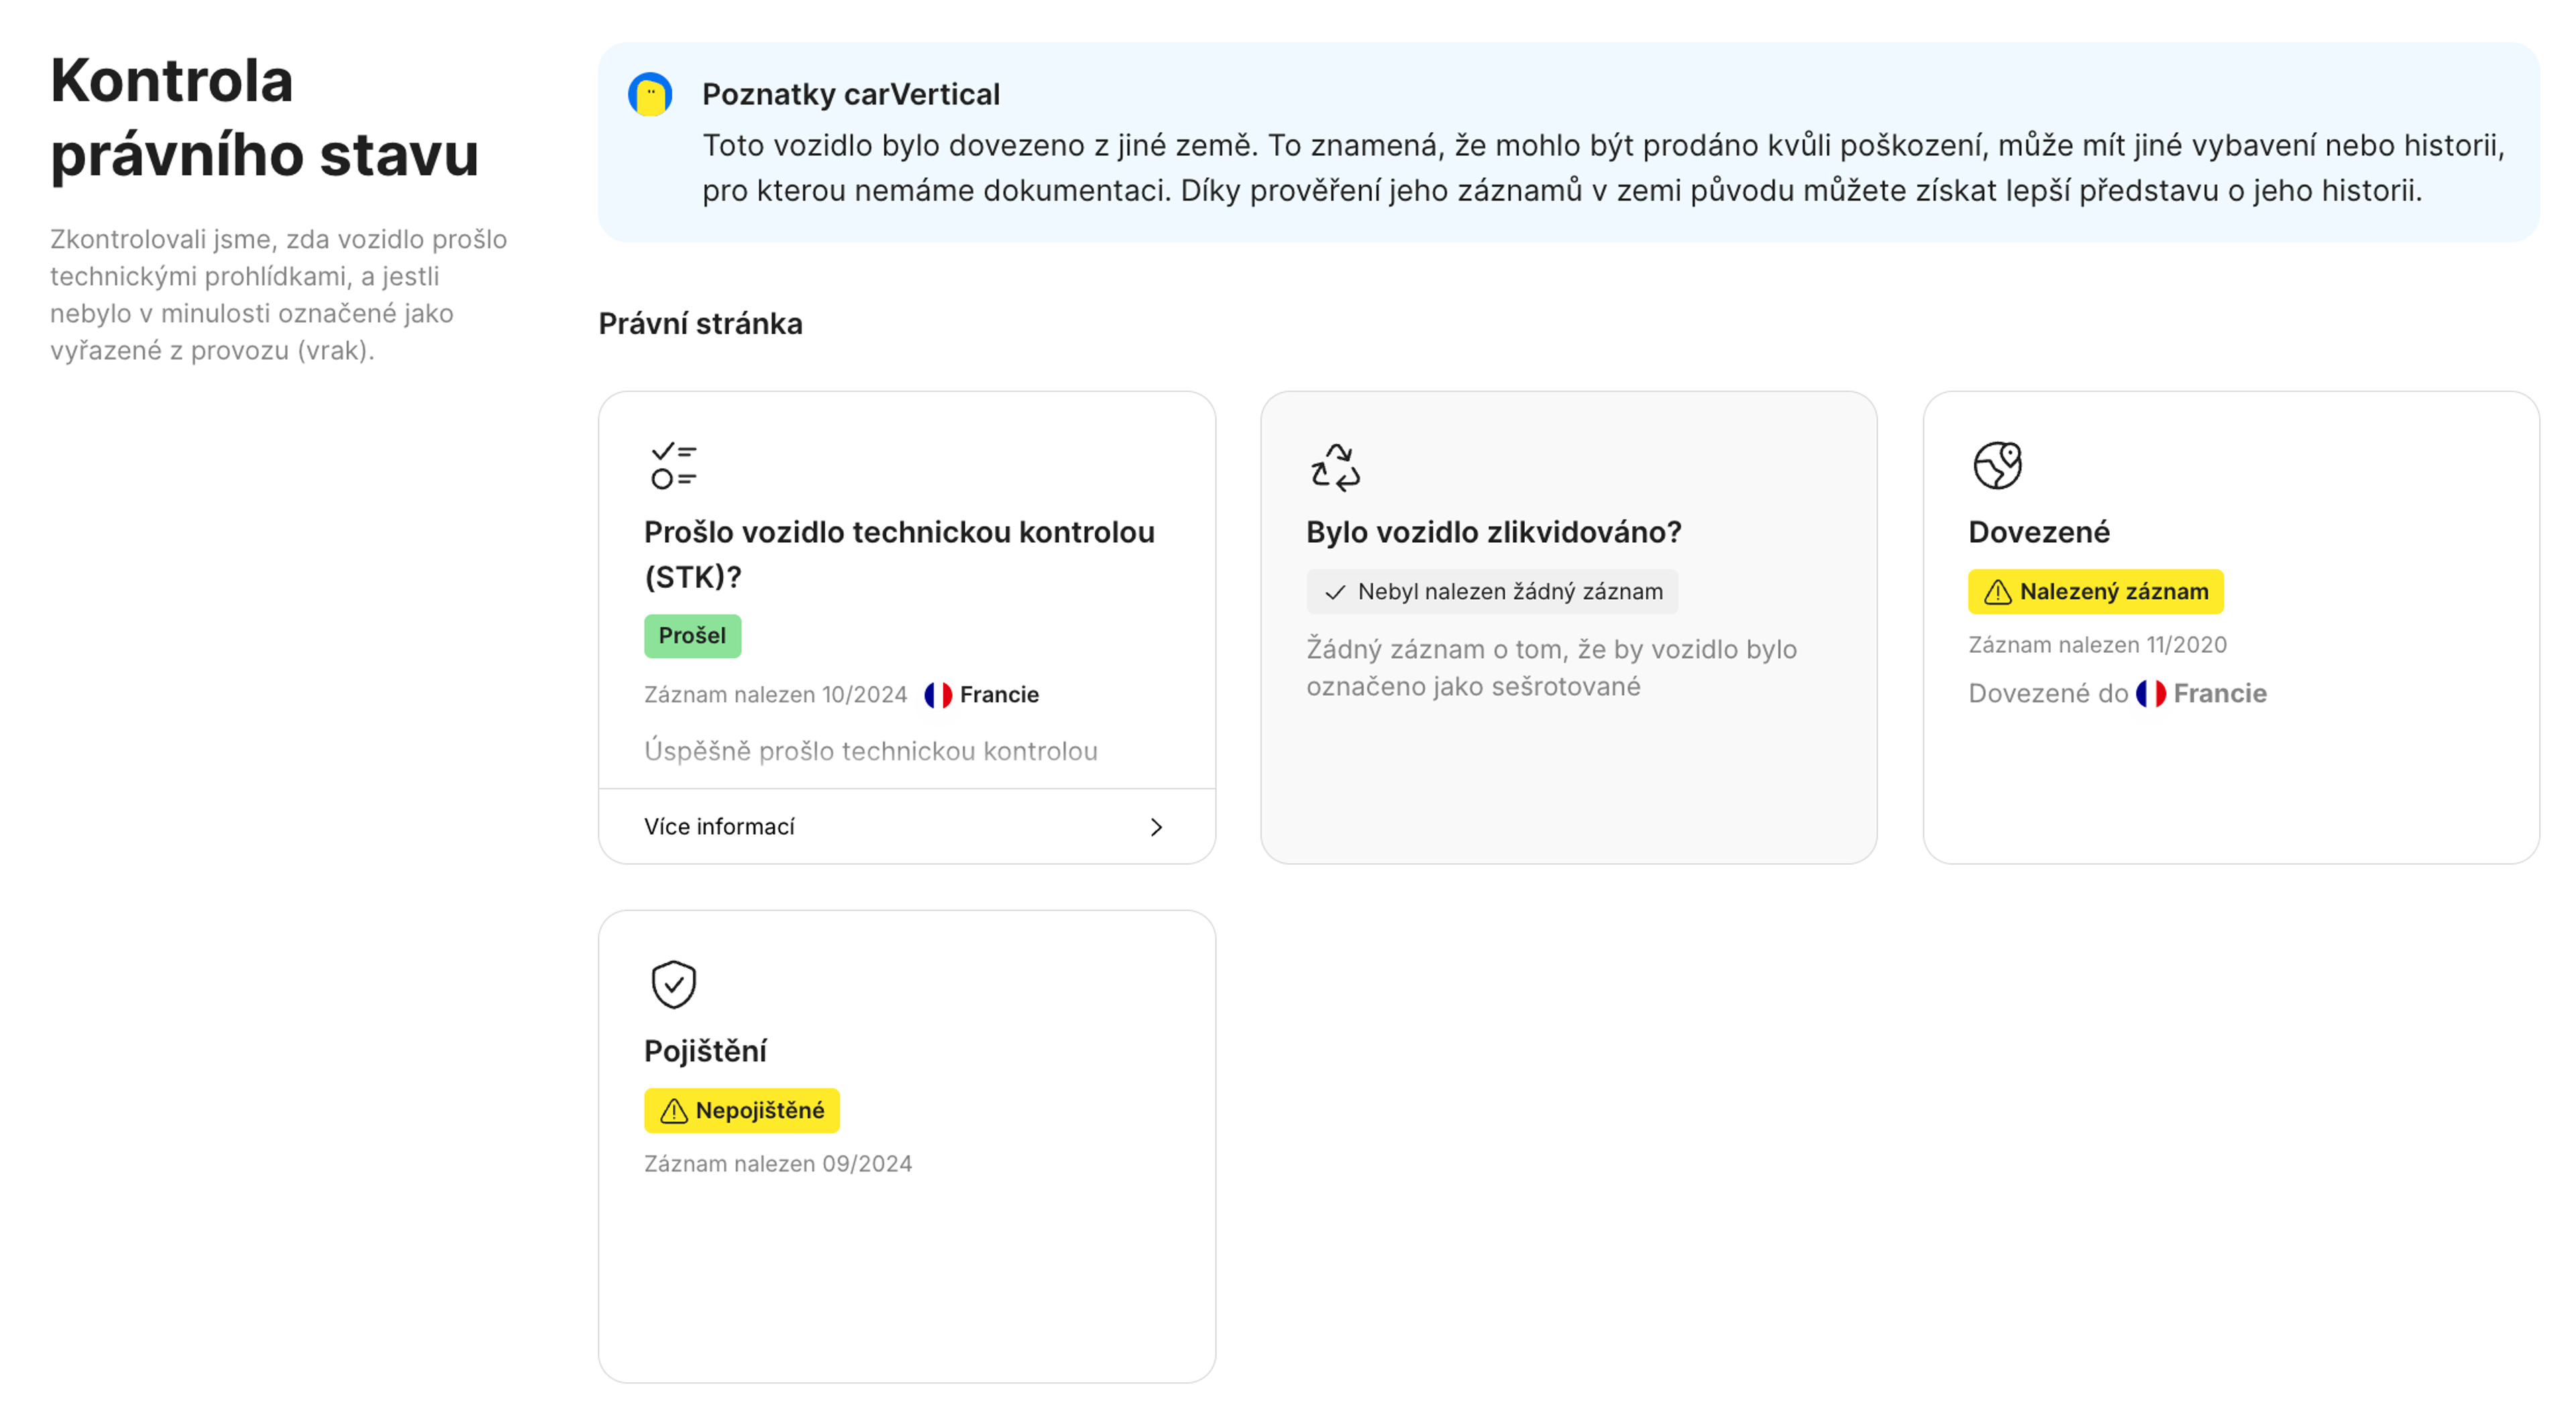Expand Více informací with the chevron arrow
2576x1411 pixels.
tap(1157, 827)
